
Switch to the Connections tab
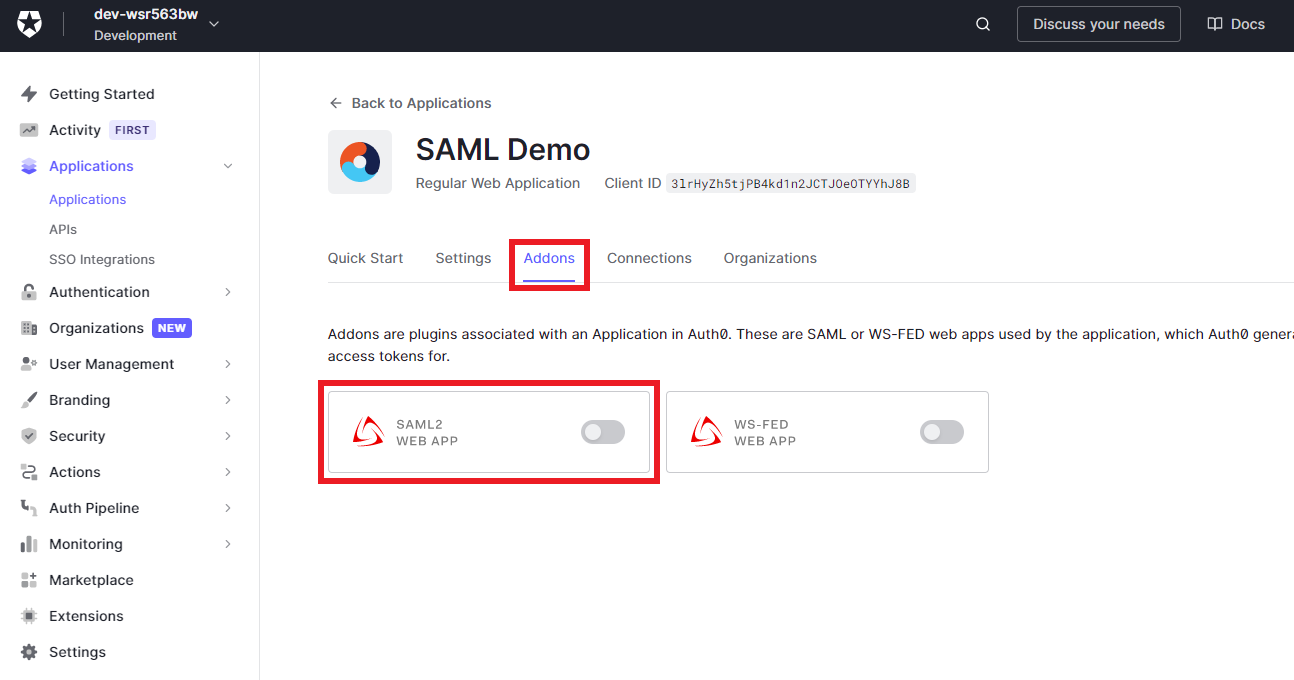[x=649, y=258]
